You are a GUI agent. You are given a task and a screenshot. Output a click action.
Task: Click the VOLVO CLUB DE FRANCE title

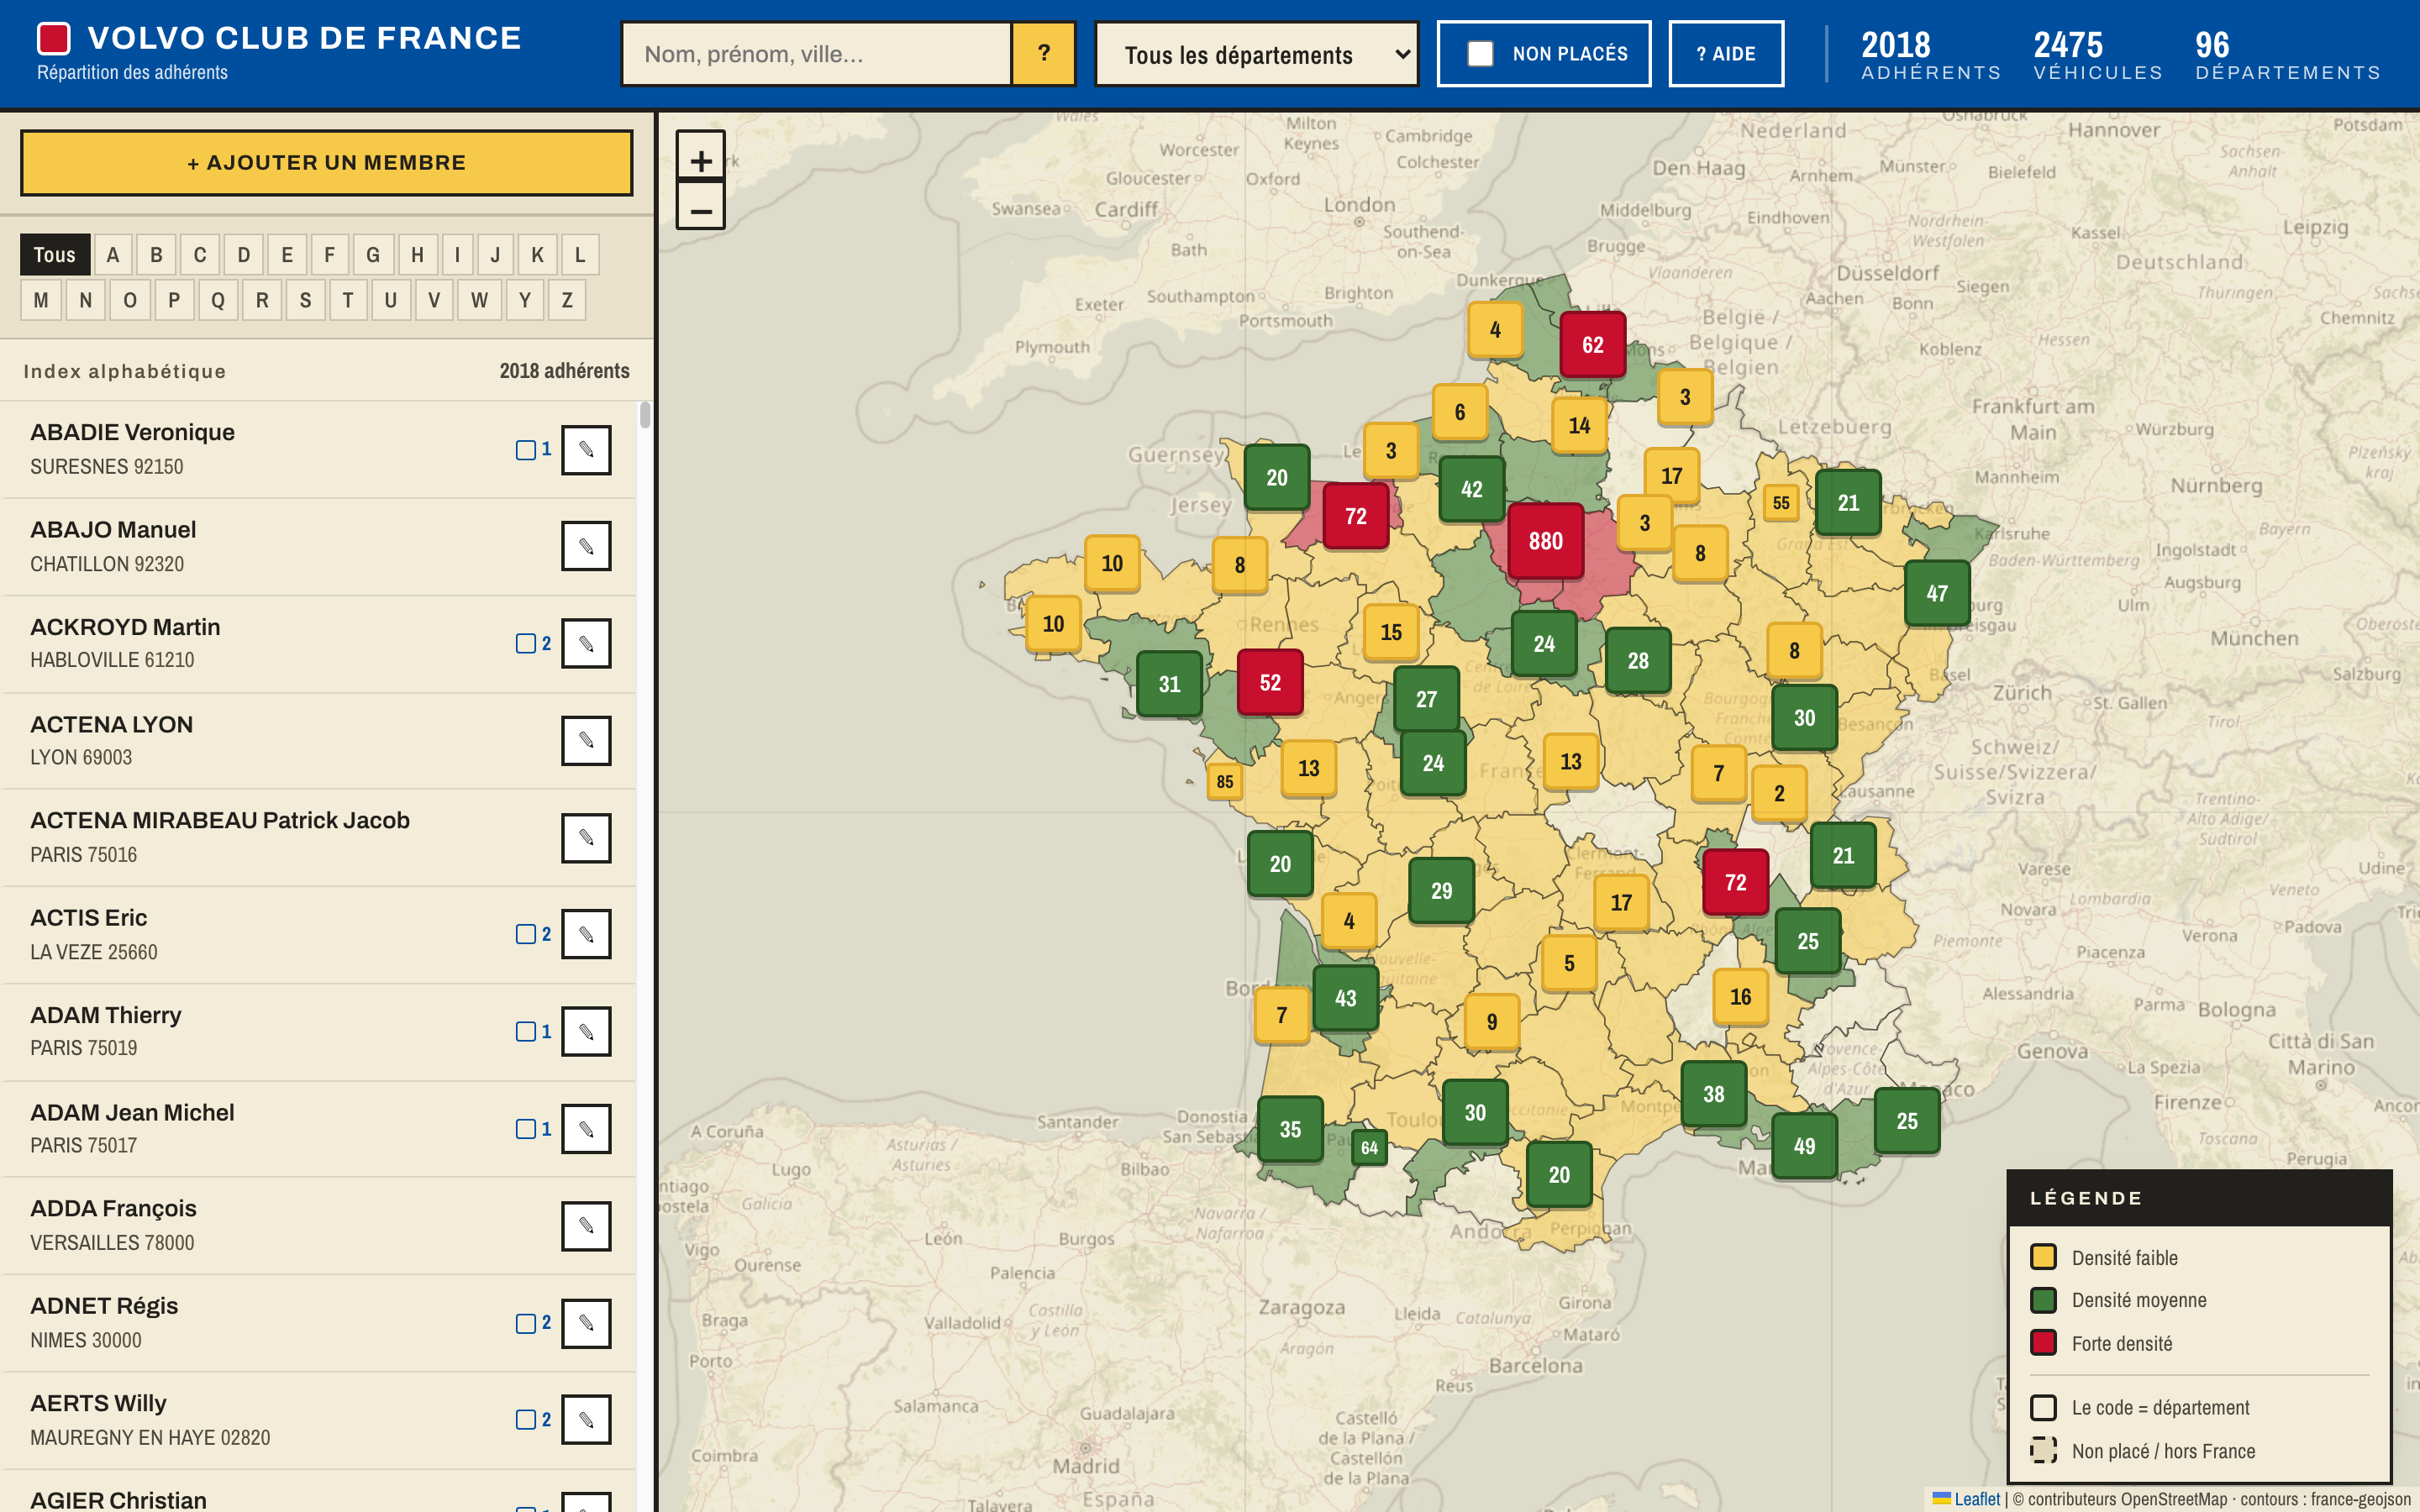[304, 38]
